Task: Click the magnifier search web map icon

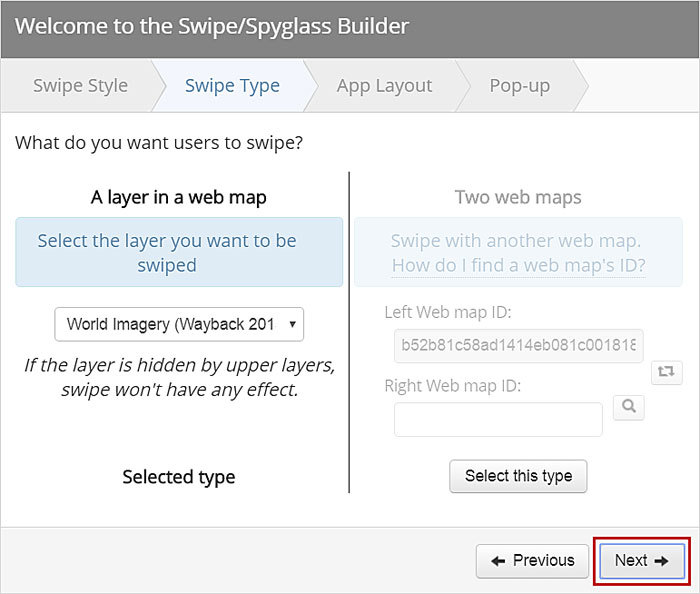Action: [629, 407]
